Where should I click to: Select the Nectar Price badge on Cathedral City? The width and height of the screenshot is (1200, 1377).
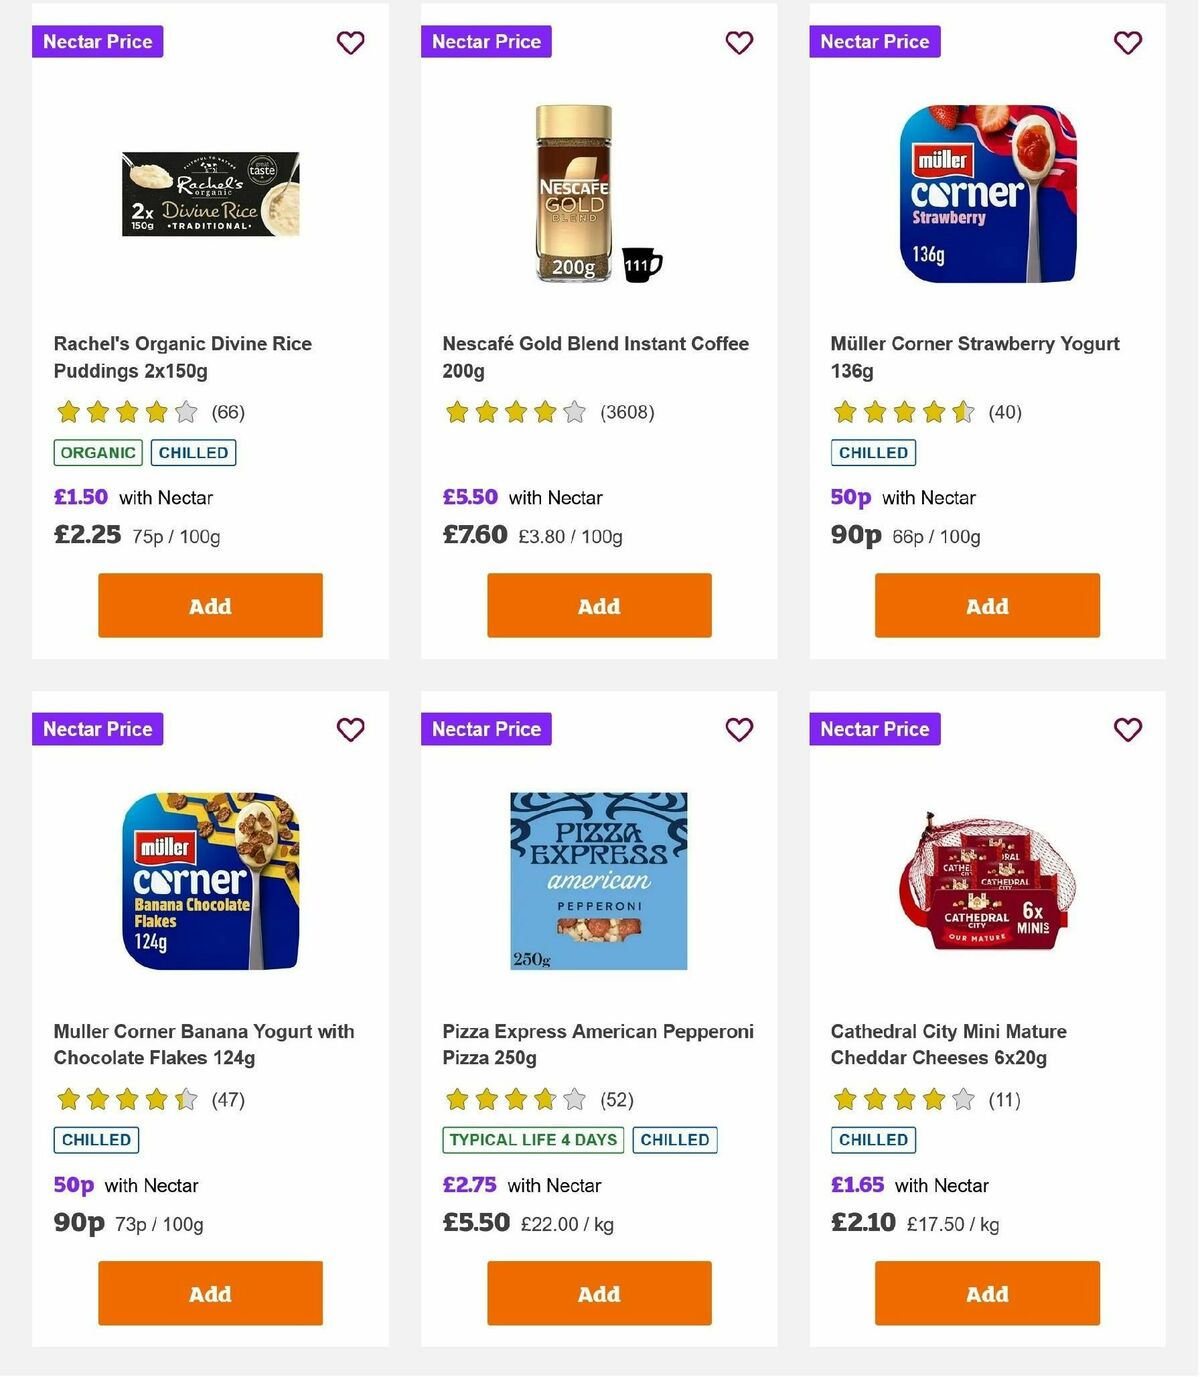(x=874, y=729)
